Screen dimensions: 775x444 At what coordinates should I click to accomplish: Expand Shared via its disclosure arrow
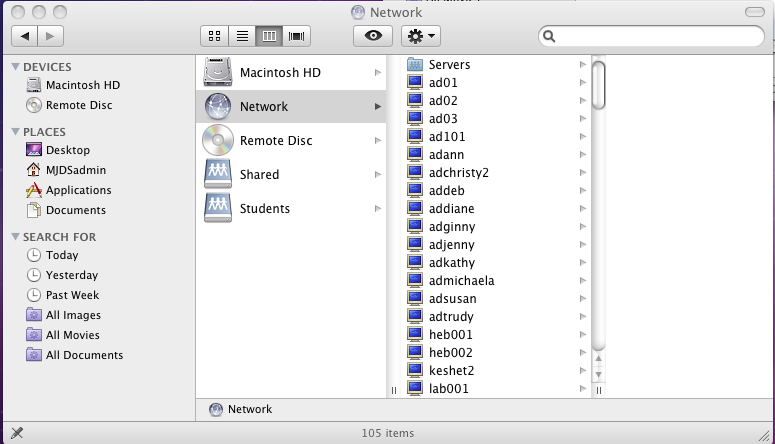coord(378,175)
